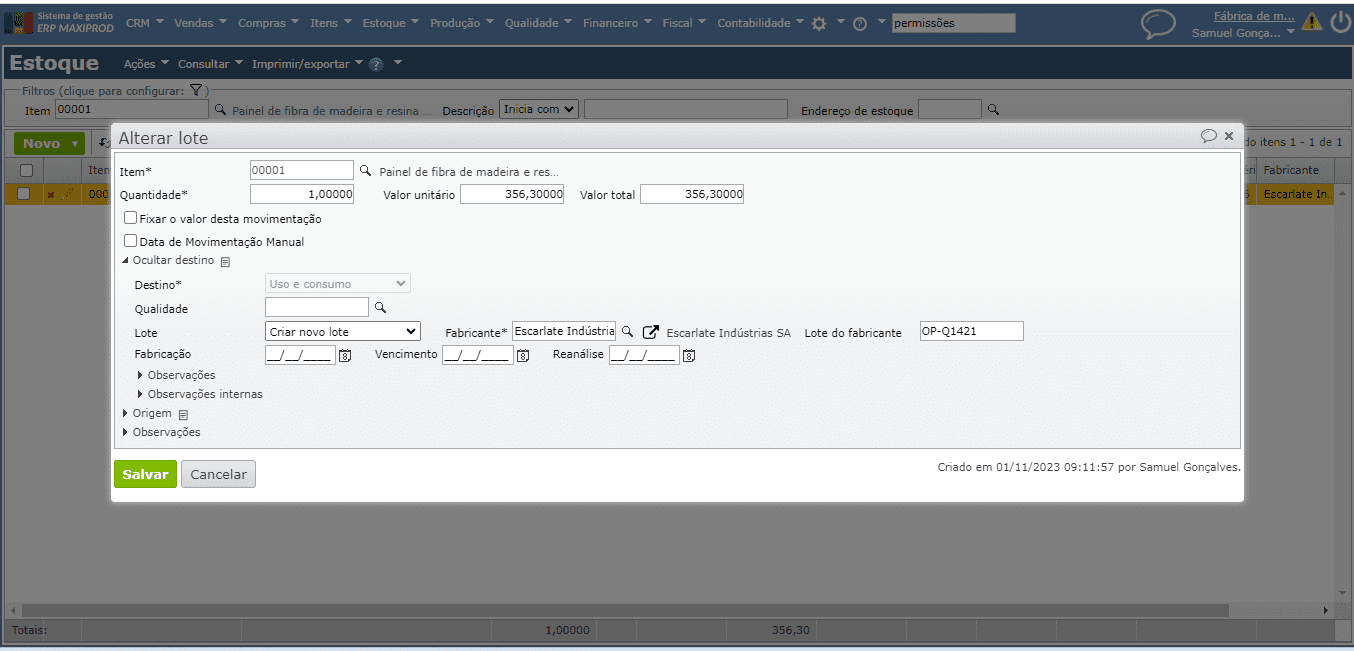The width and height of the screenshot is (1354, 651).
Task: Click the note icon beside Ocultar destino
Action: (225, 262)
